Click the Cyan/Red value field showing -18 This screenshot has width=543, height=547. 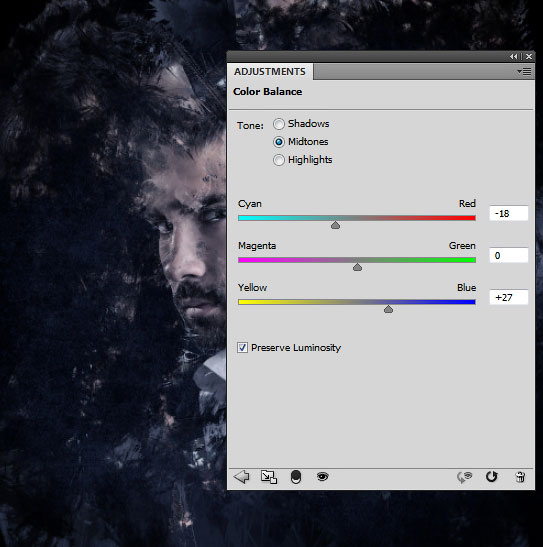tap(509, 213)
